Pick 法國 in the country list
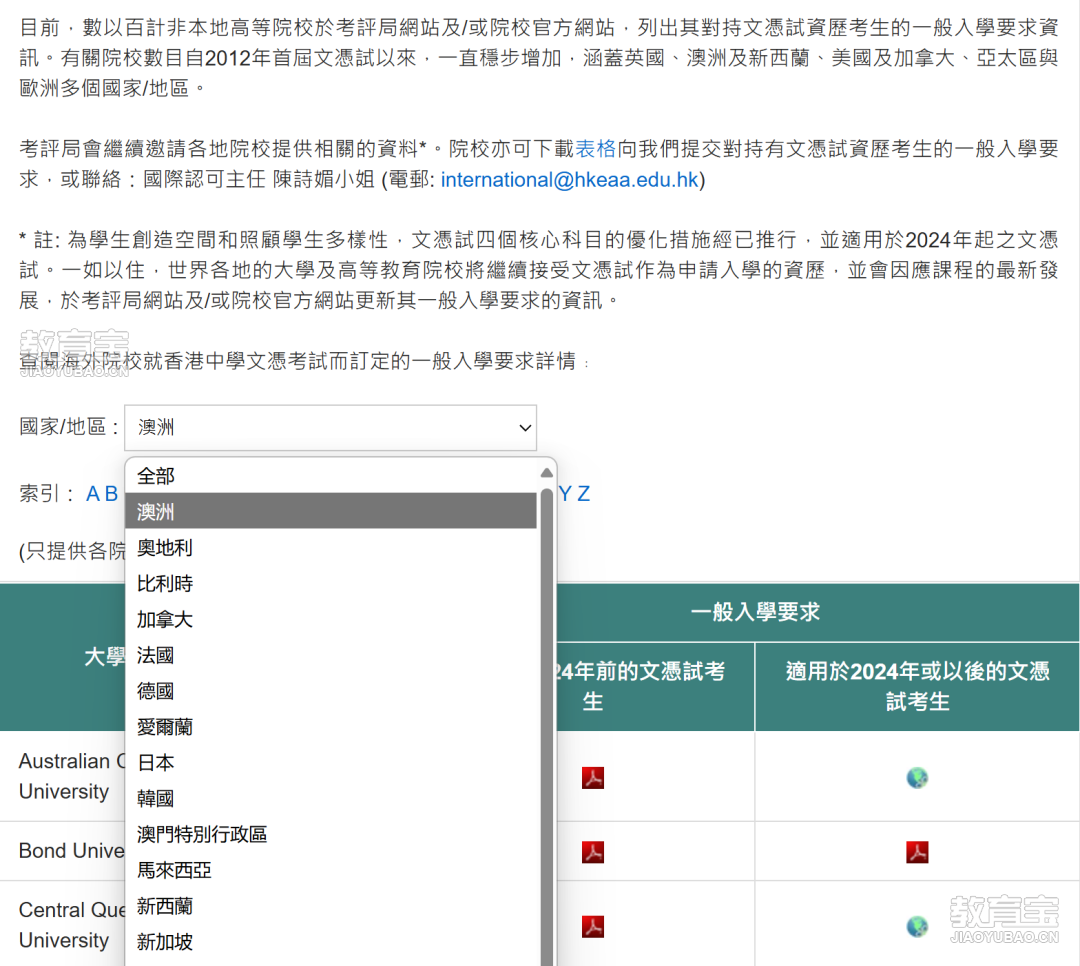The width and height of the screenshot is (1080, 966). [x=331, y=655]
